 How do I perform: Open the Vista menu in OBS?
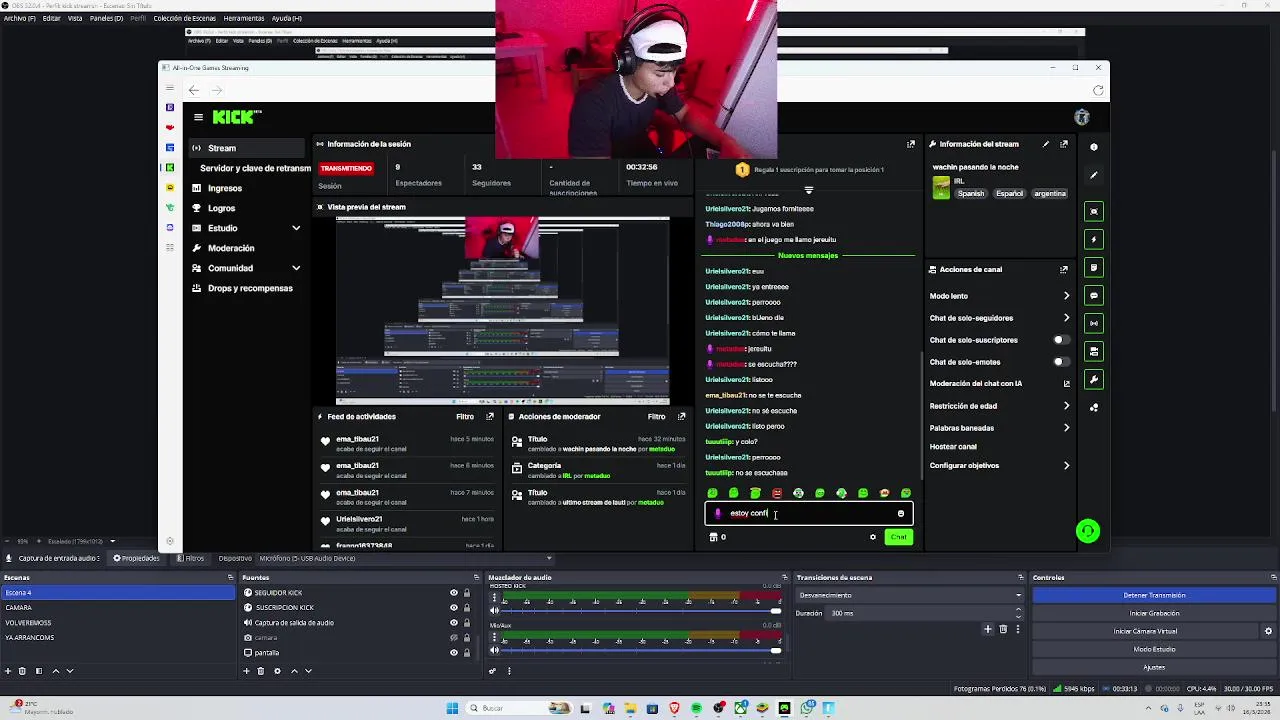pos(75,18)
